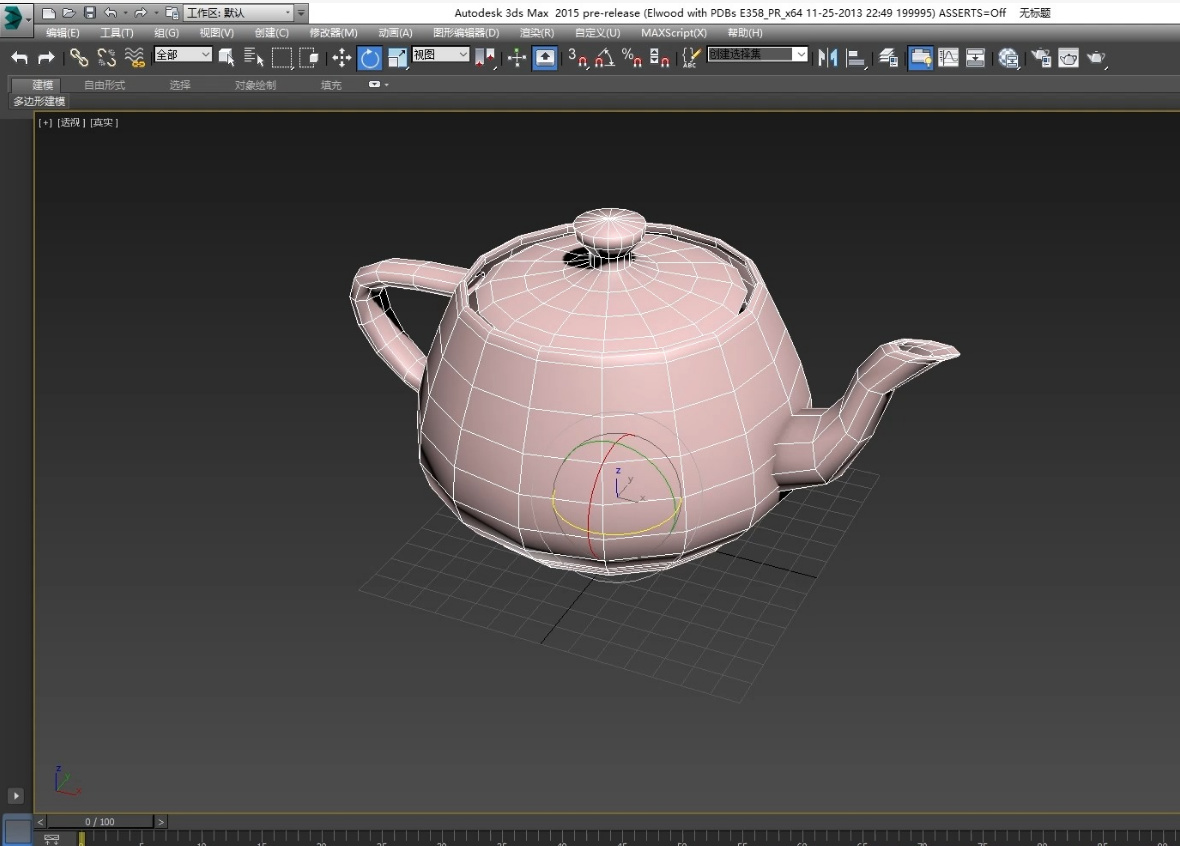Image resolution: width=1180 pixels, height=846 pixels.
Task: Click the Select and Link chain icon
Action: pyautogui.click(x=79, y=58)
